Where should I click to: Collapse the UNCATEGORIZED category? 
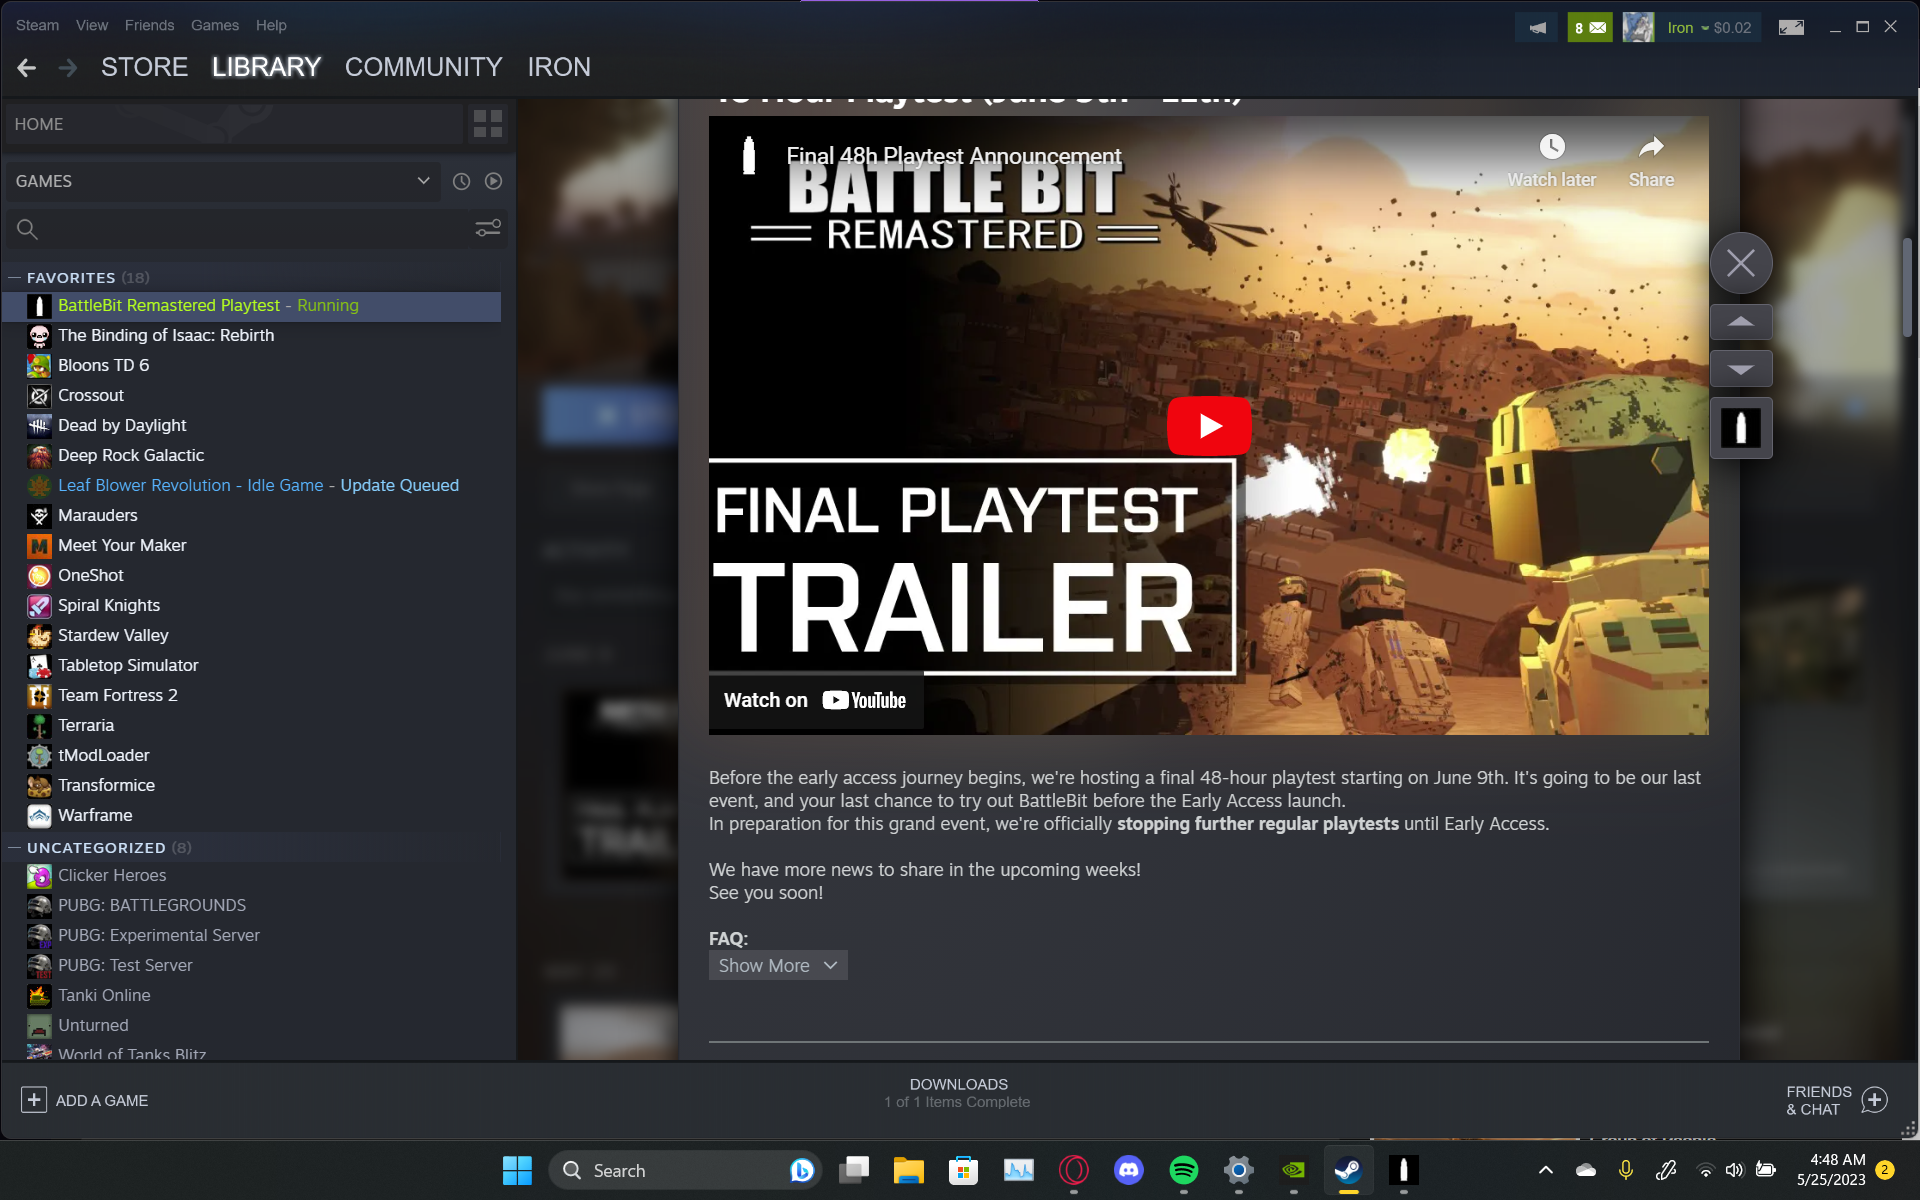point(15,848)
